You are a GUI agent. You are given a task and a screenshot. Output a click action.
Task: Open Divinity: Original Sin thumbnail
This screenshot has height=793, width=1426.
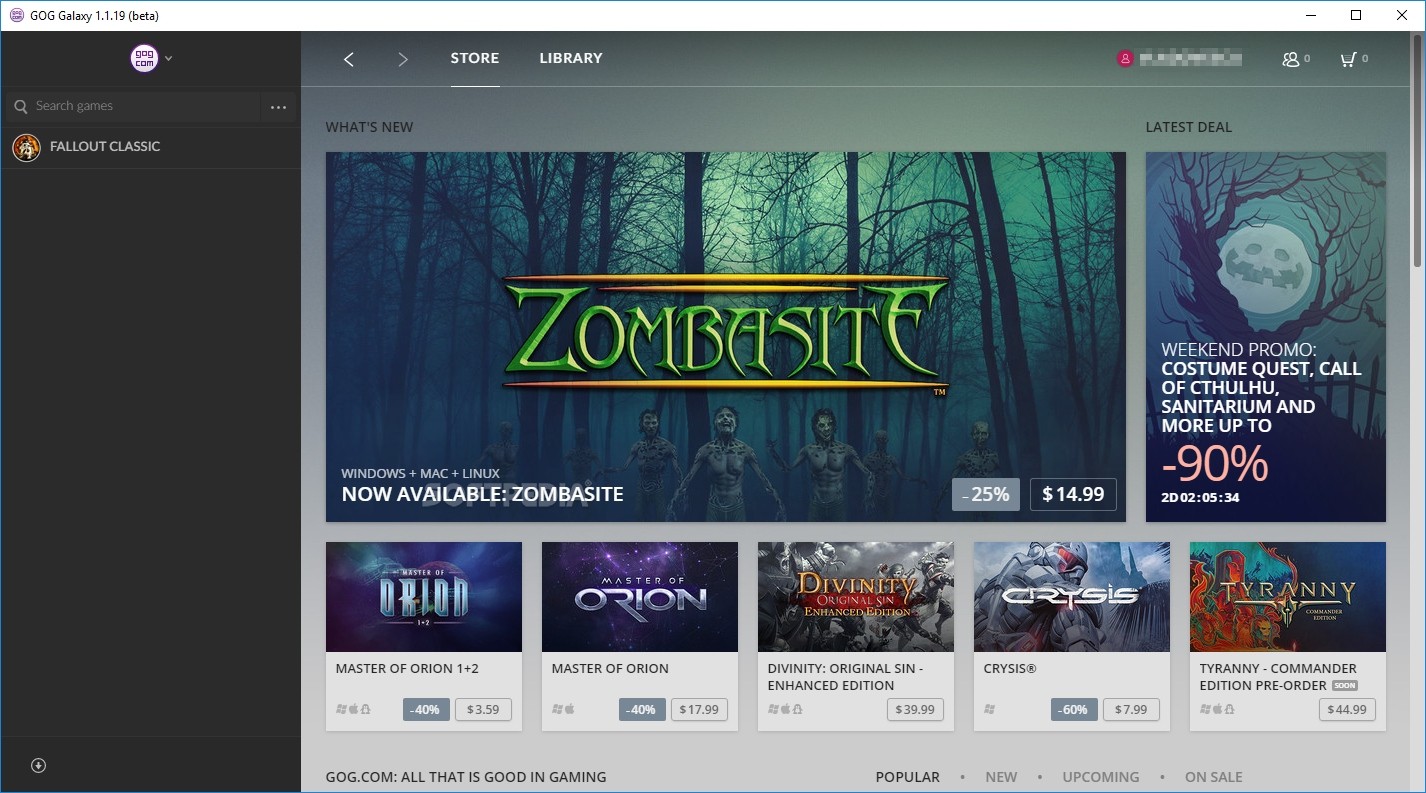(856, 597)
